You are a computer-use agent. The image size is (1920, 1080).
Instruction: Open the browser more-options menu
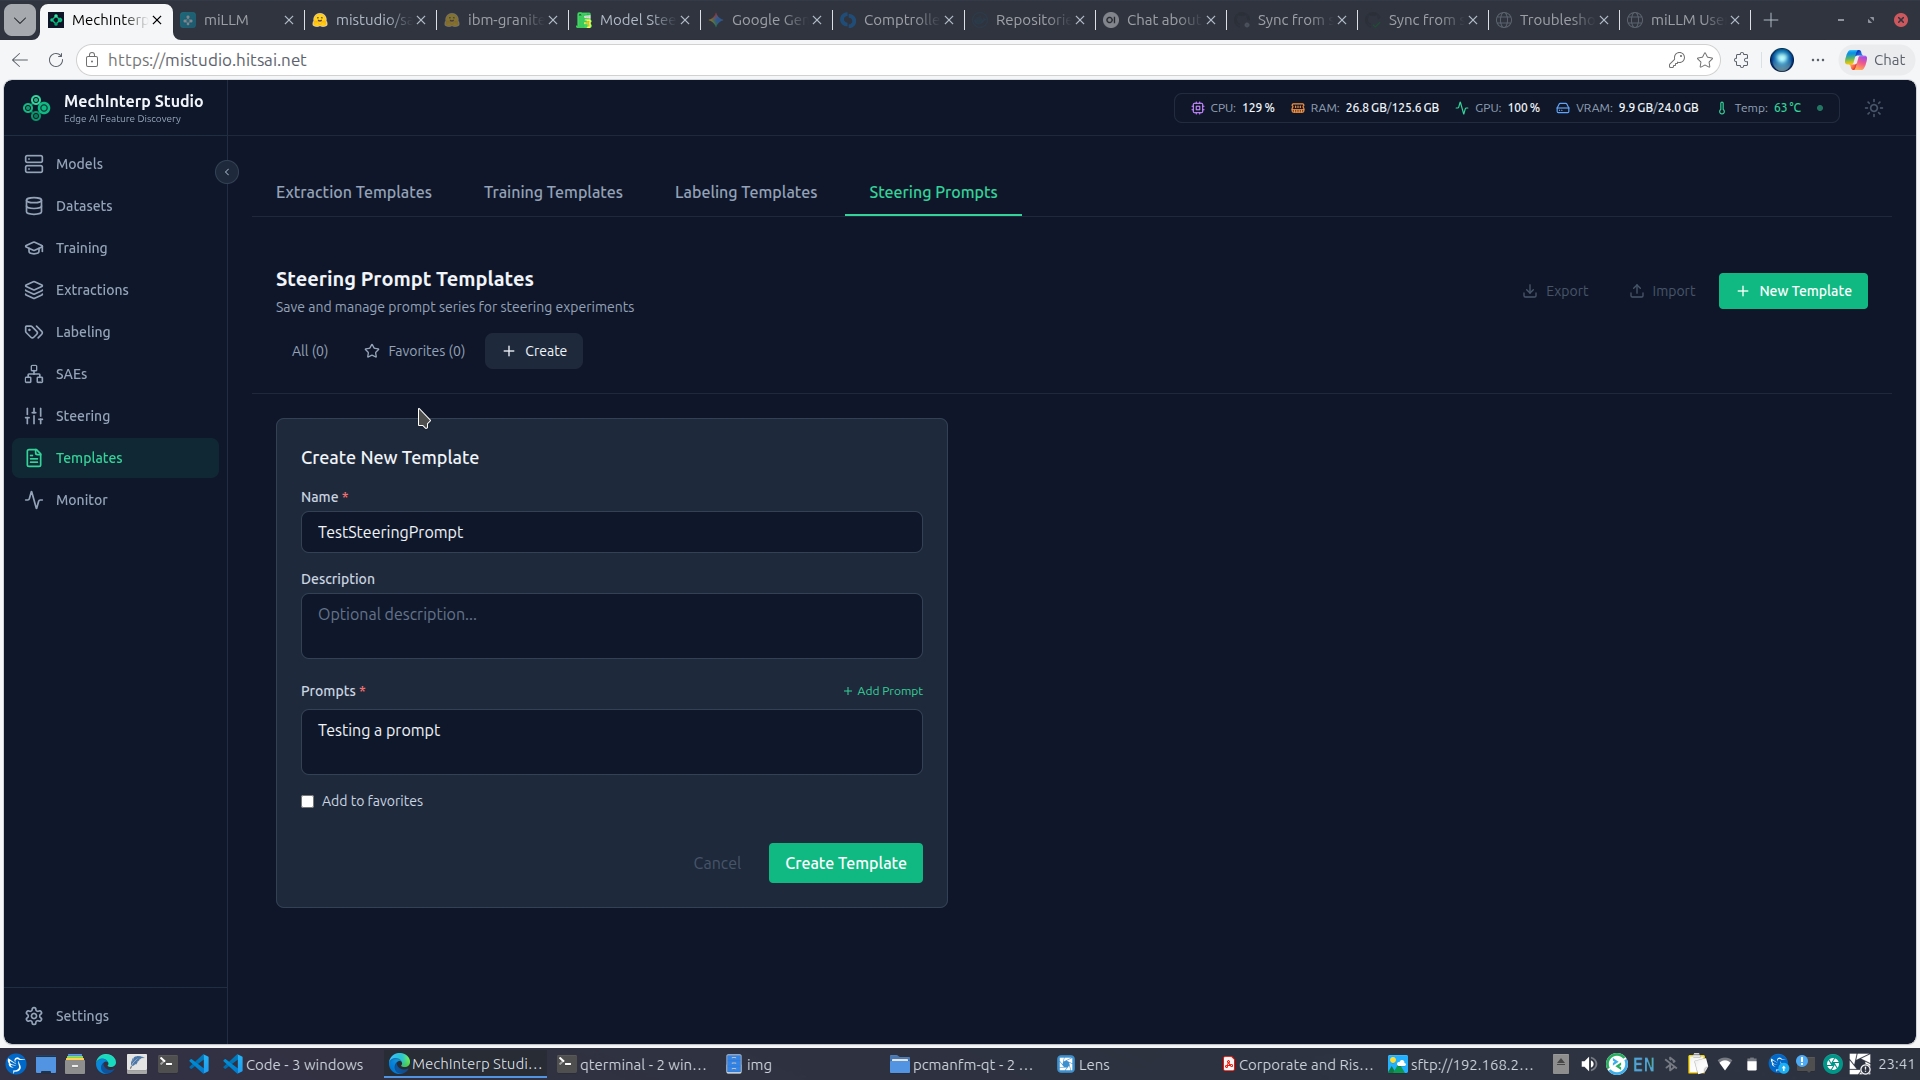(1818, 60)
